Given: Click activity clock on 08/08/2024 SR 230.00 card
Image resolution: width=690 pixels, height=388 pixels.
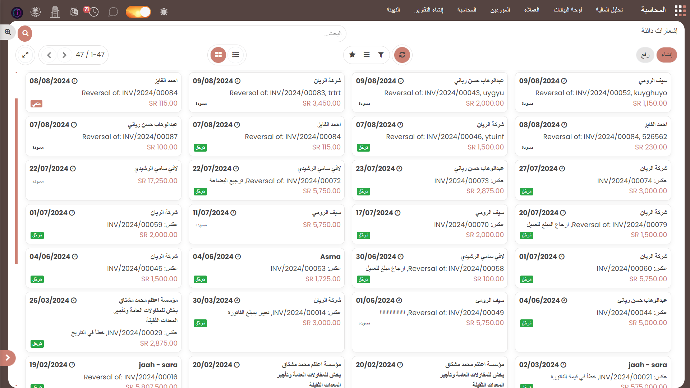Looking at the screenshot, I should [564, 125].
